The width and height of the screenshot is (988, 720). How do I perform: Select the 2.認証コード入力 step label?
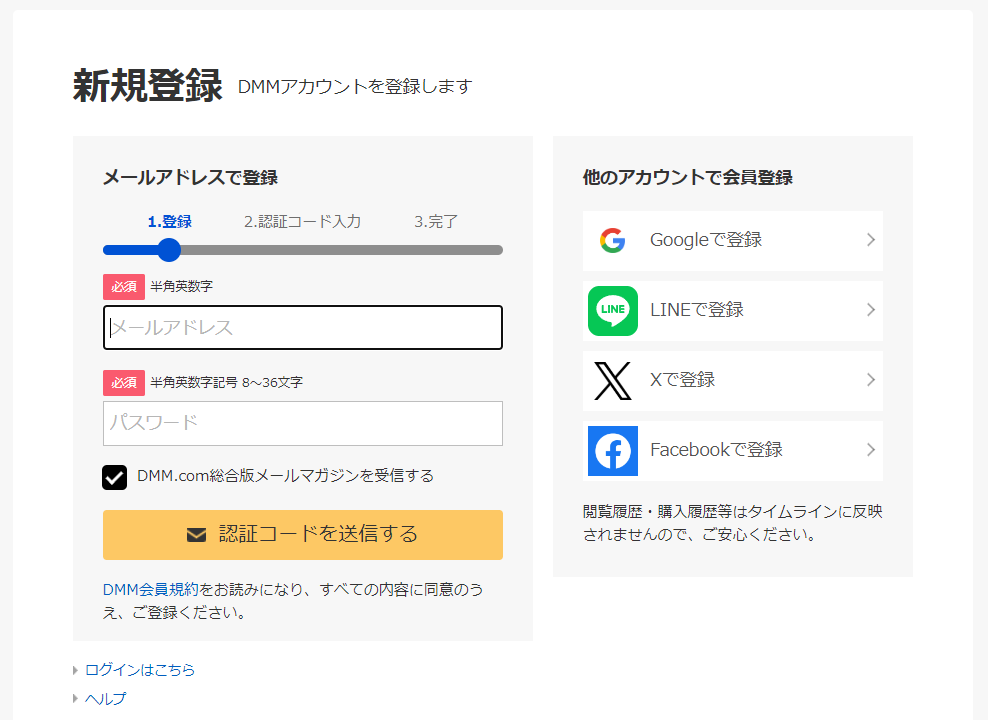tap(302, 222)
